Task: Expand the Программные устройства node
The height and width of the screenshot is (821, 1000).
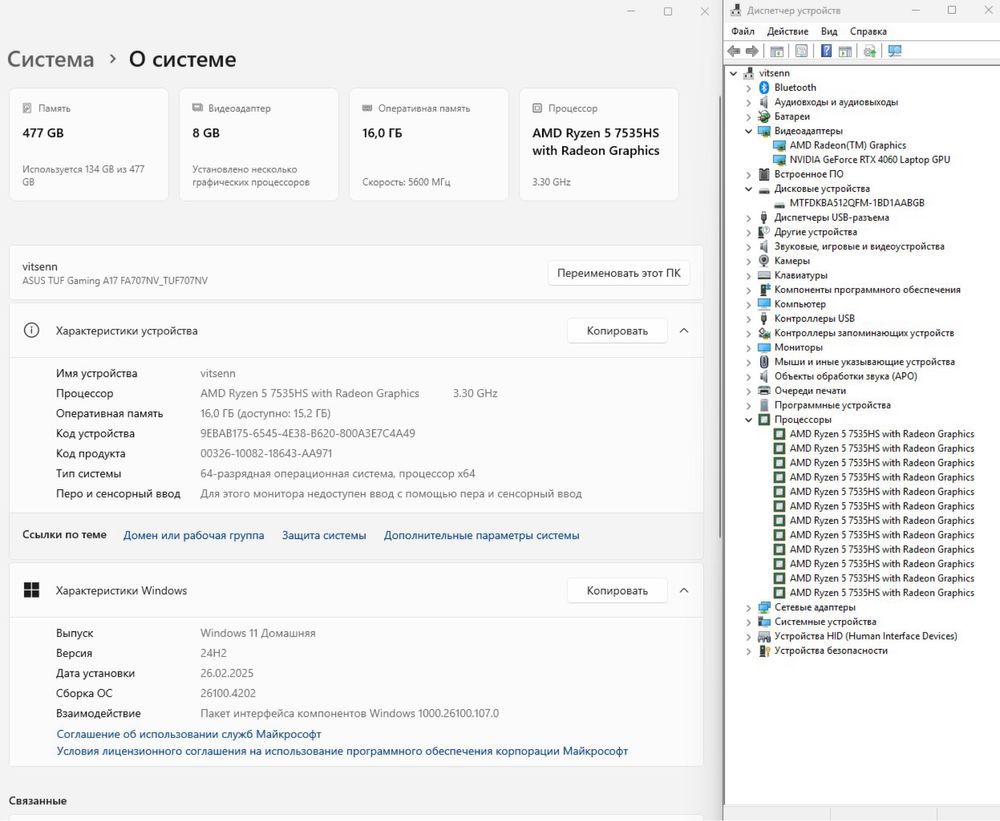Action: 749,405
